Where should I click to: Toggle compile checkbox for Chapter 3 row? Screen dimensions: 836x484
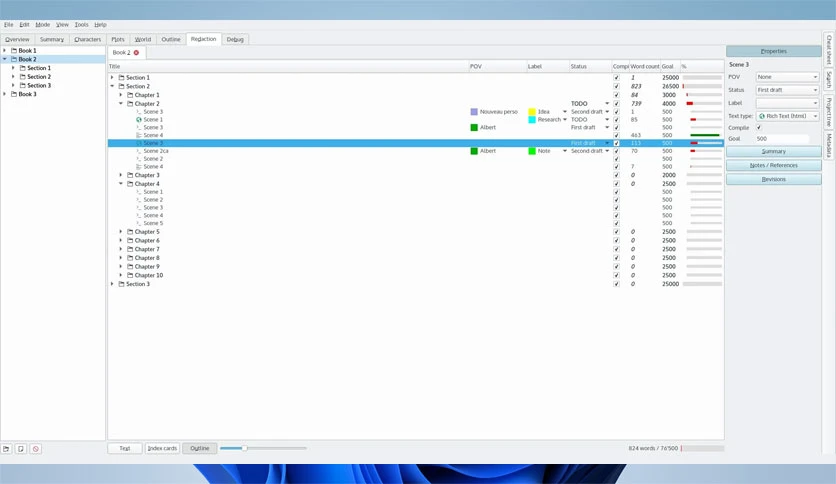coord(616,175)
